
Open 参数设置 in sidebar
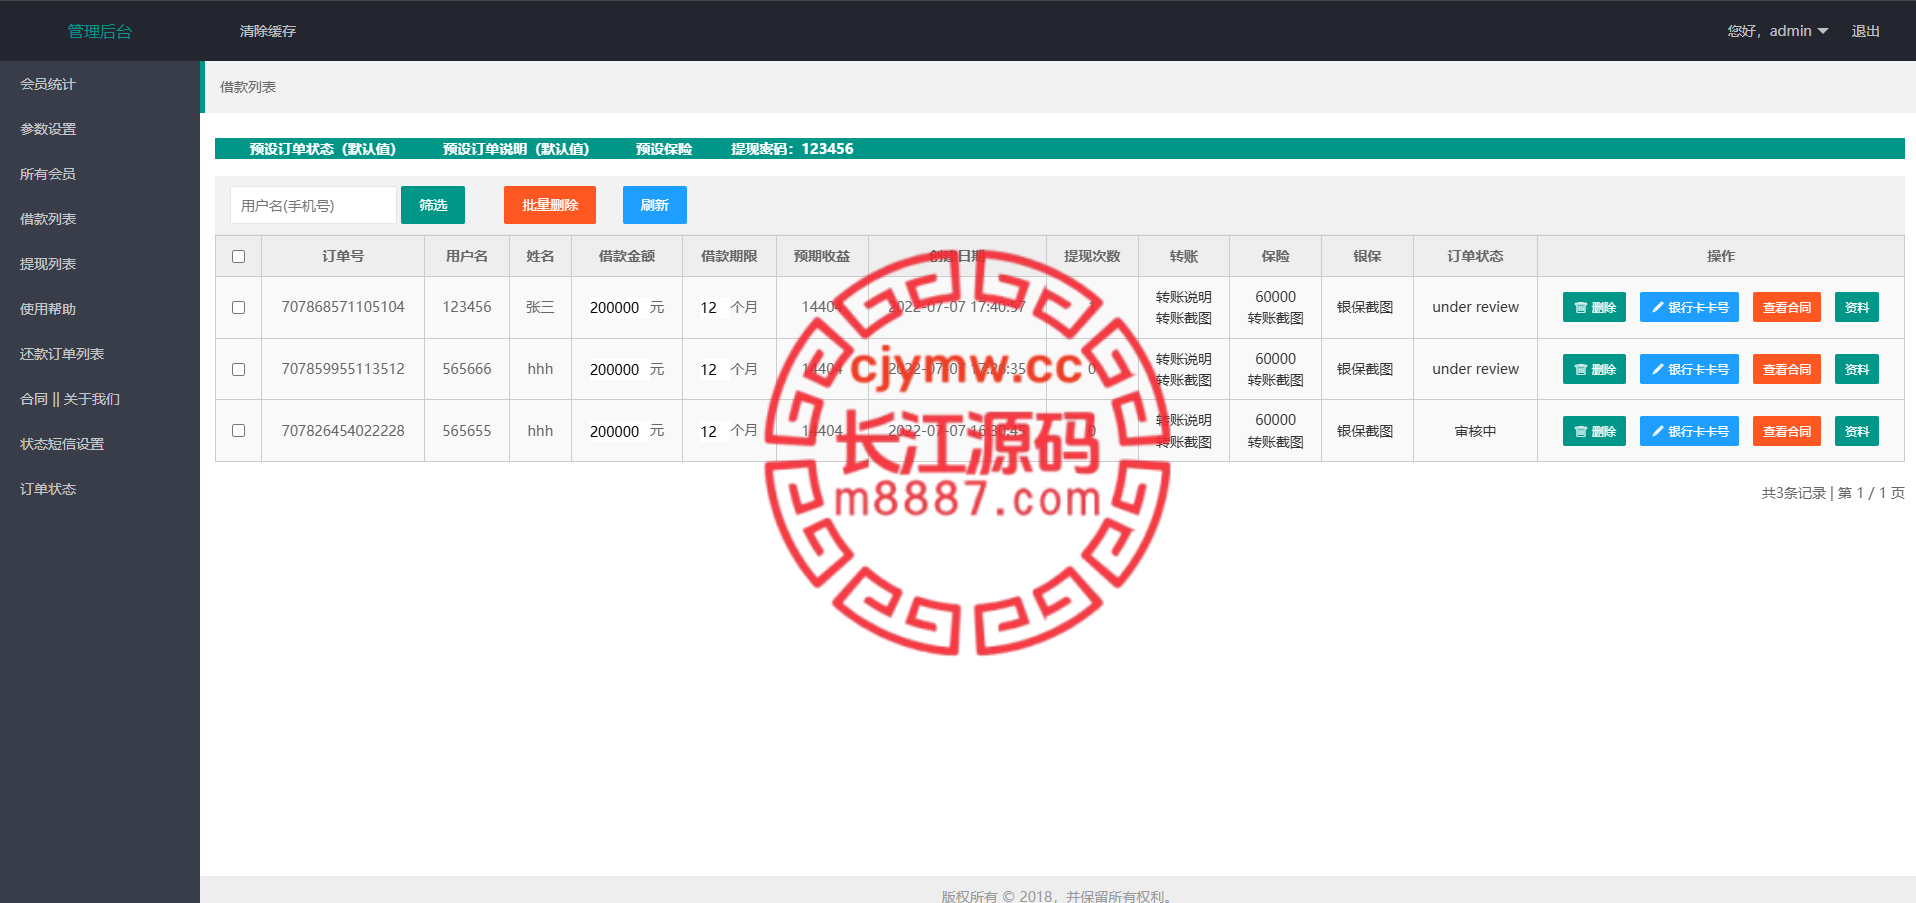[48, 129]
